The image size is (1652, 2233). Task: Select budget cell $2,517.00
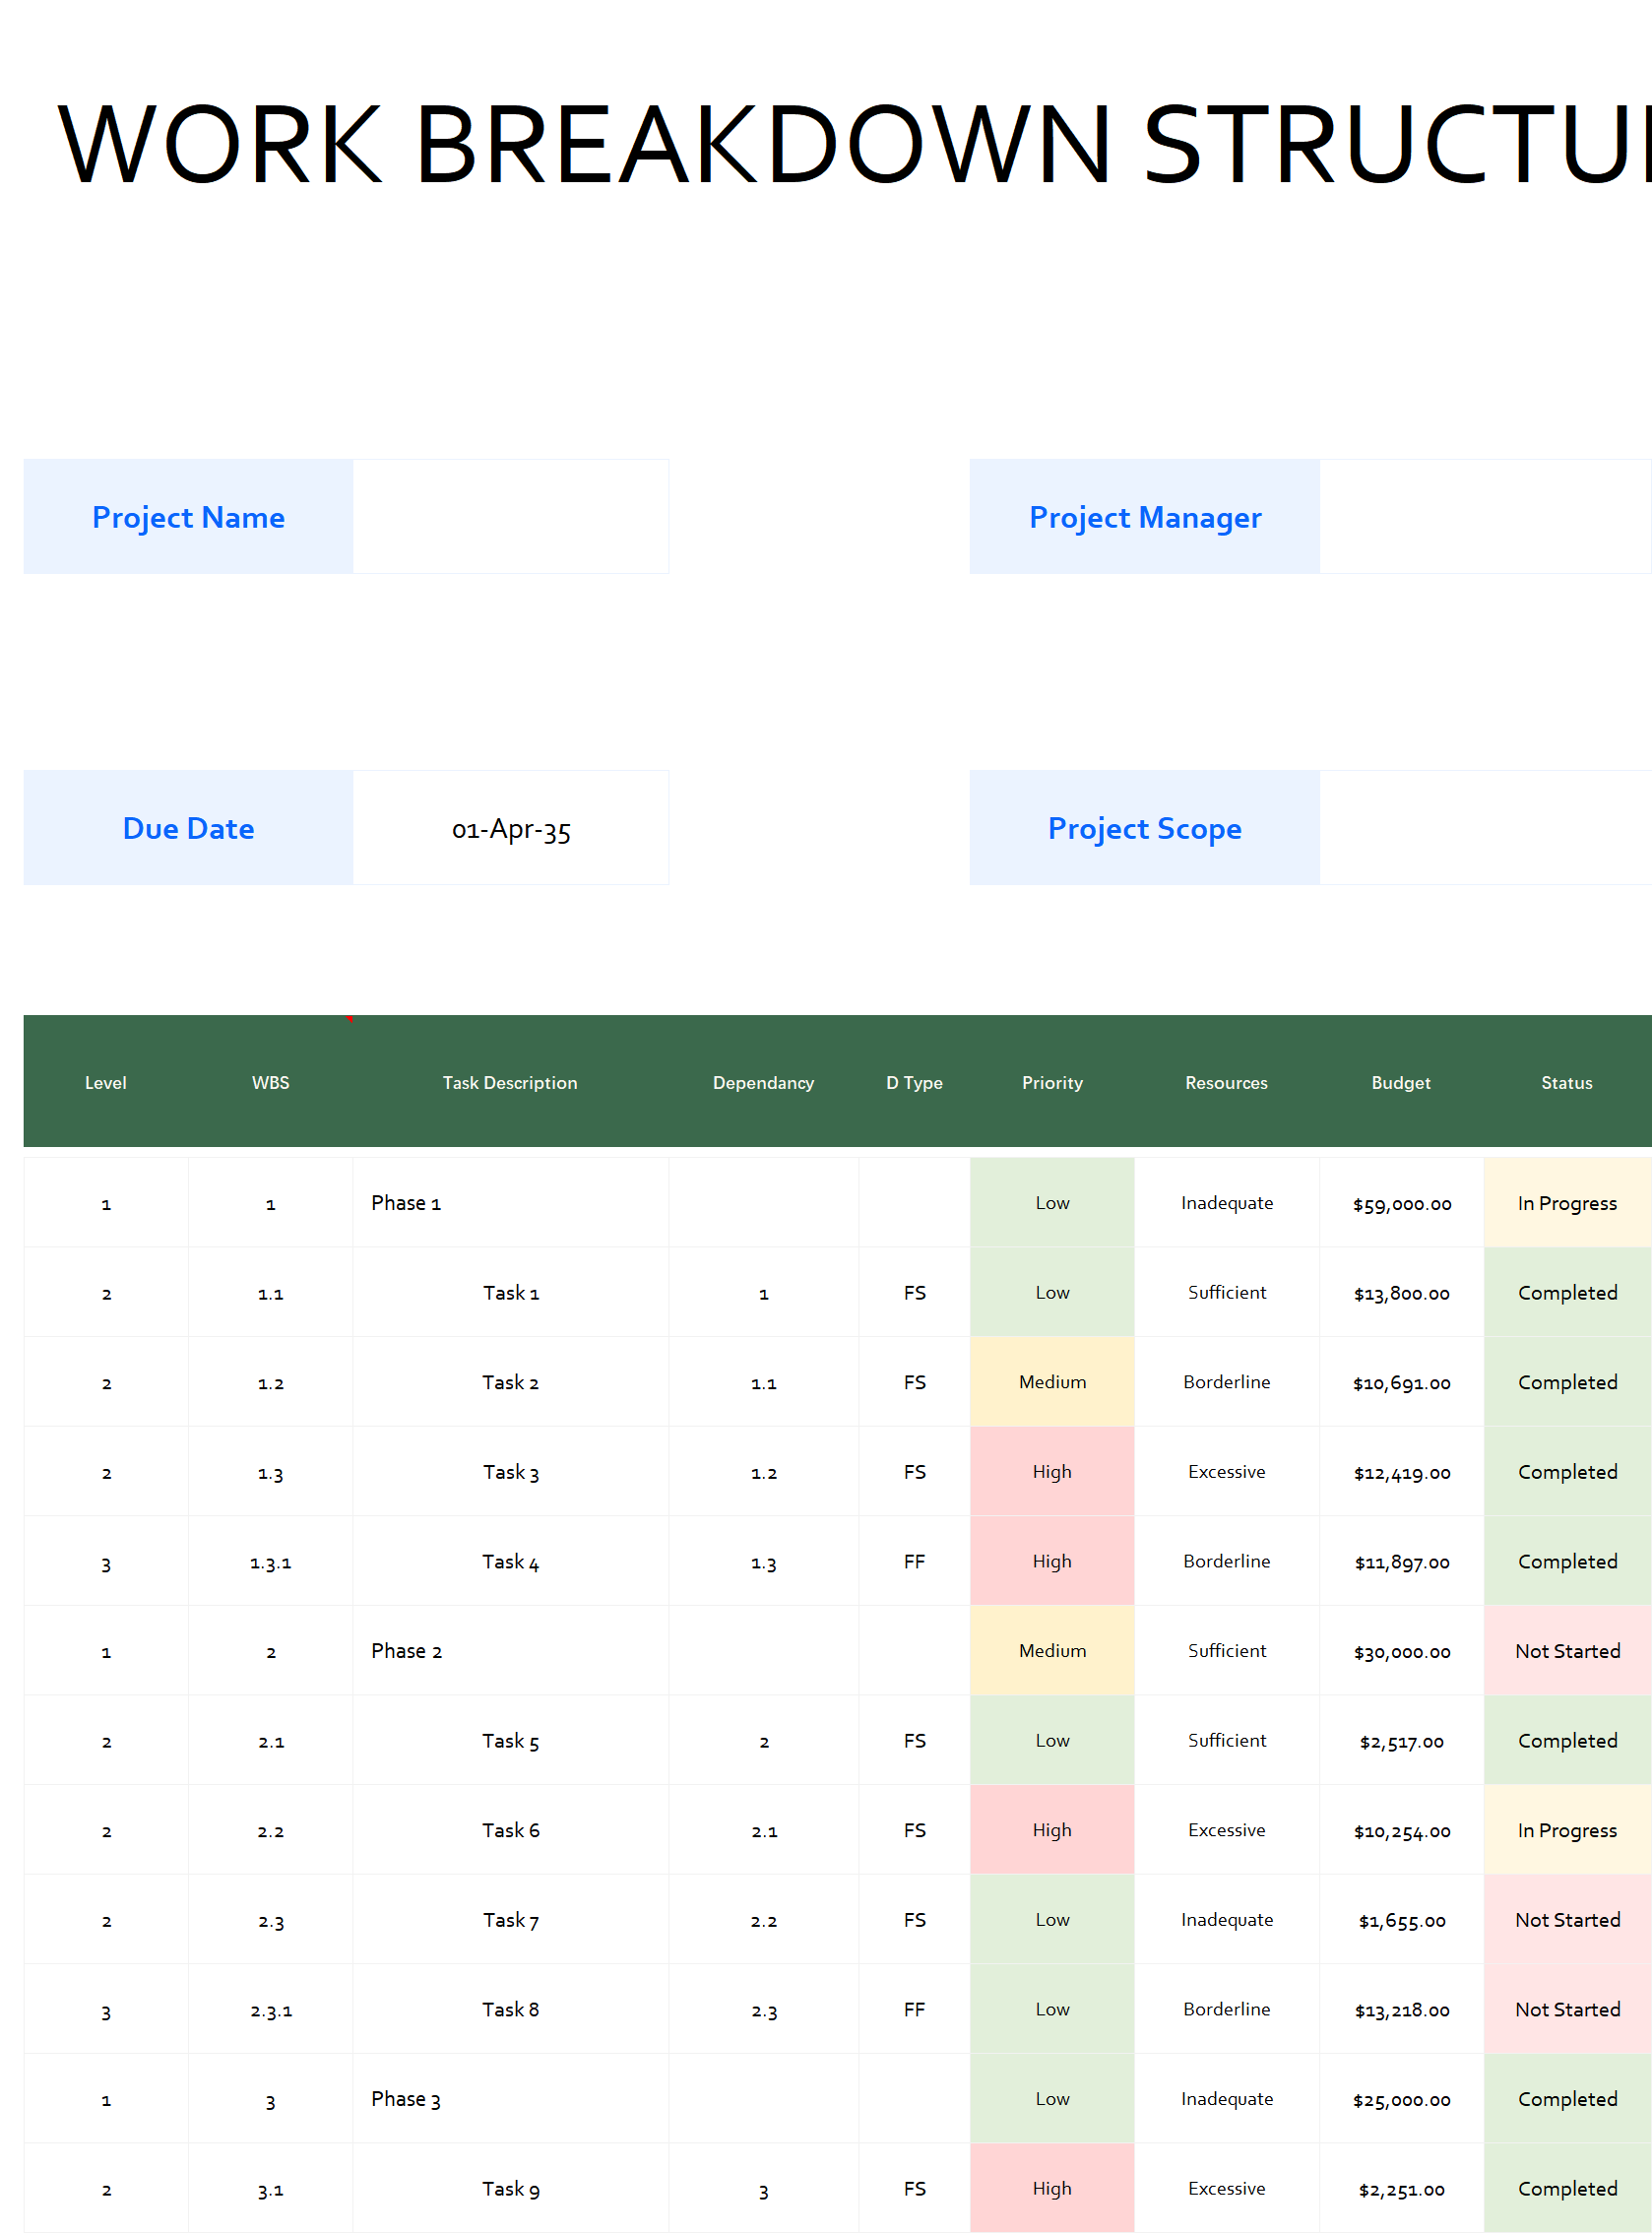tap(1402, 1740)
